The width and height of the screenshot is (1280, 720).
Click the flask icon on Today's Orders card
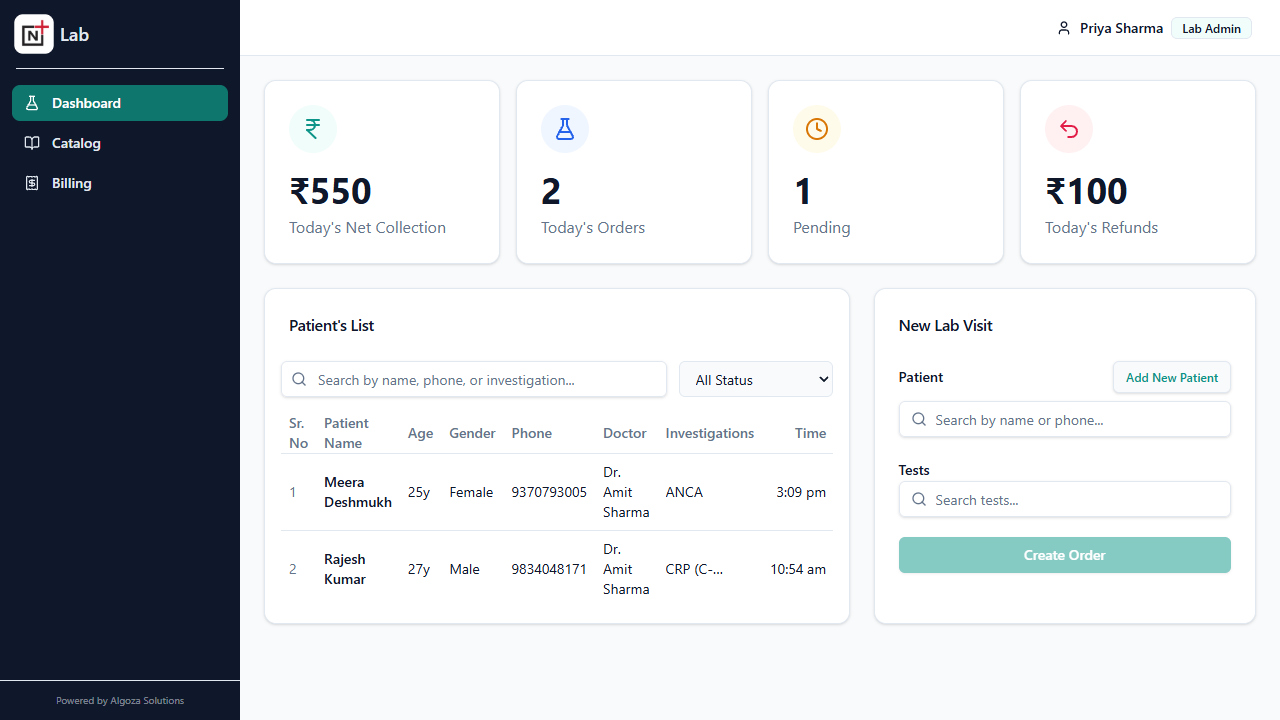click(565, 129)
